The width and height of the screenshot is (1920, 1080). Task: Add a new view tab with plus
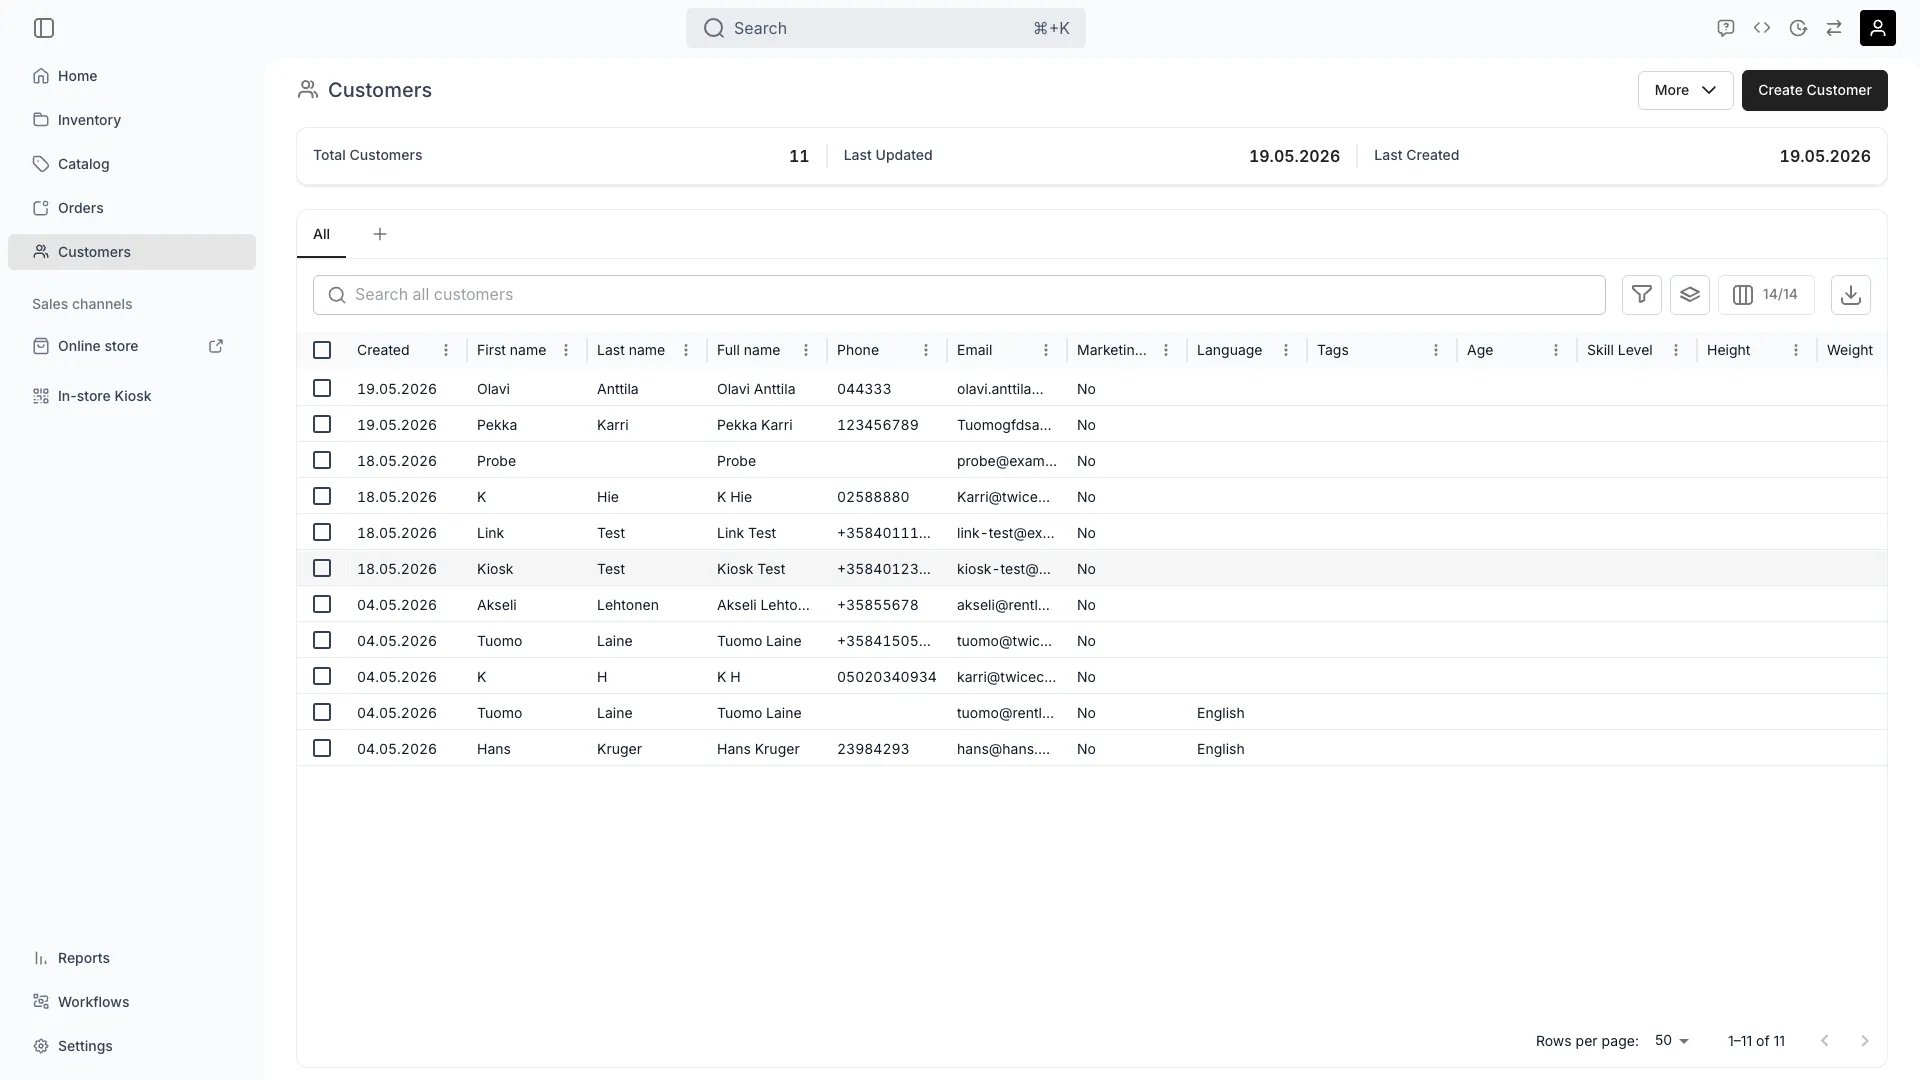coord(380,234)
